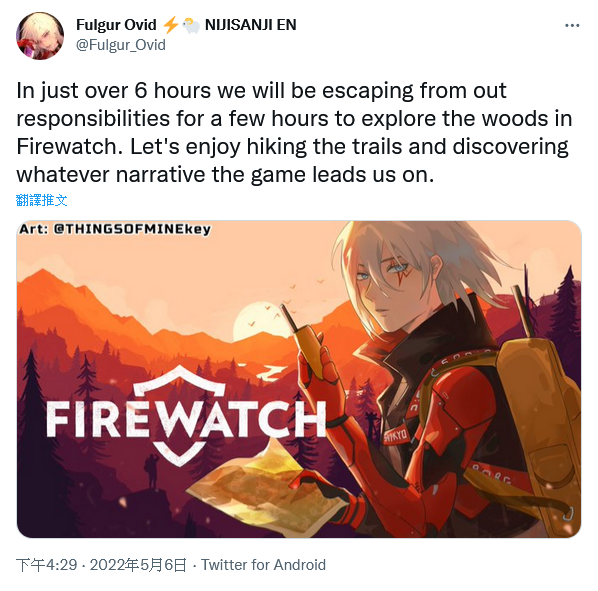The height and width of the screenshot is (591, 598).
Task: Click the sheep emoji beside the name
Action: point(191,26)
